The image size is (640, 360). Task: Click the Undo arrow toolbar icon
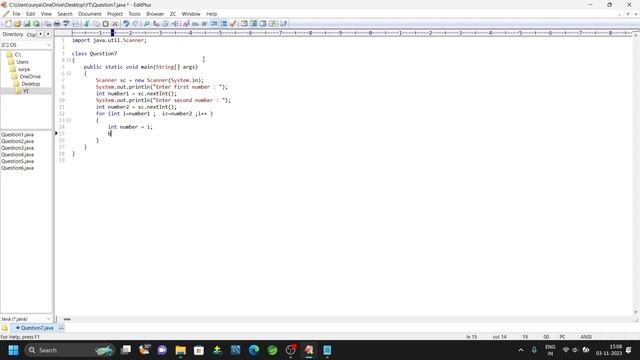point(126,24)
